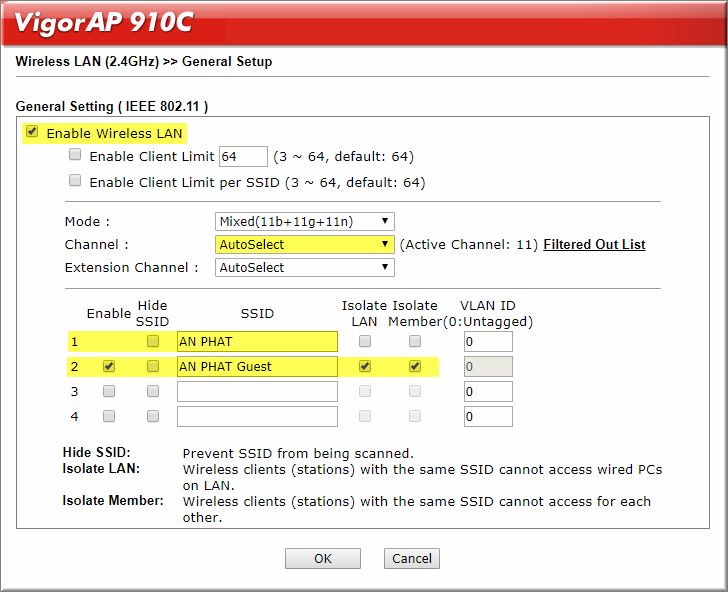Click the VigorAP 910C logo
Viewport: 728px width, 592px height.
coord(104,23)
